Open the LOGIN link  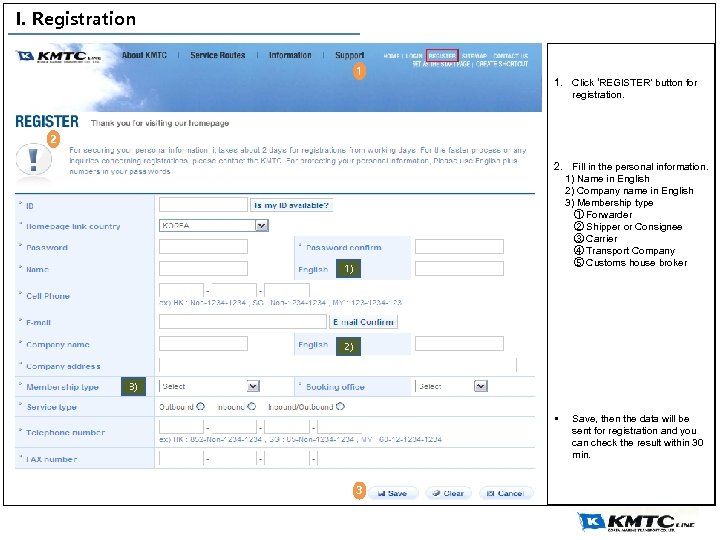click(x=414, y=56)
